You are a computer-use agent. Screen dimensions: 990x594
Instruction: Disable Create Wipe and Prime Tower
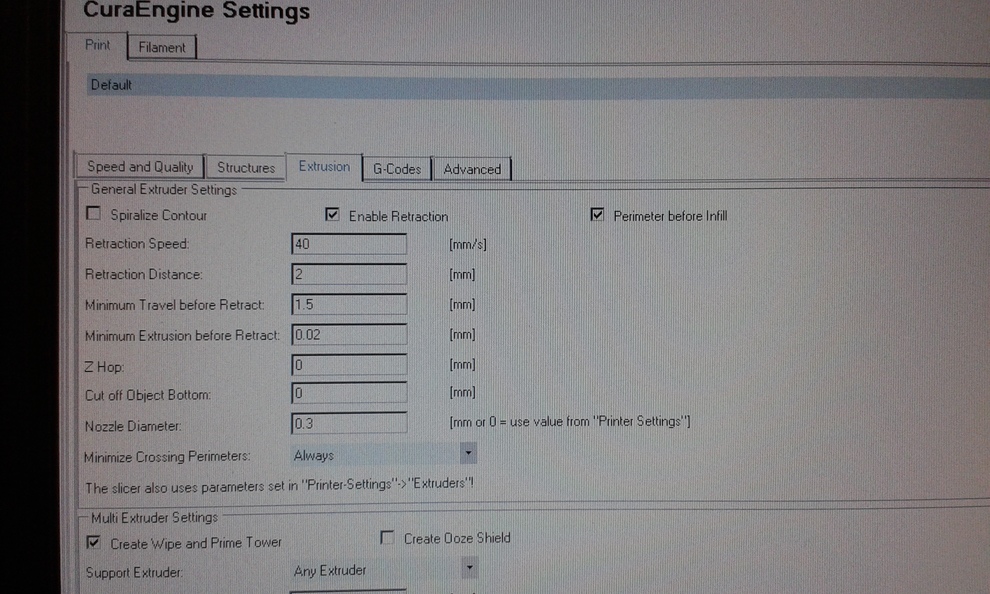pos(94,543)
